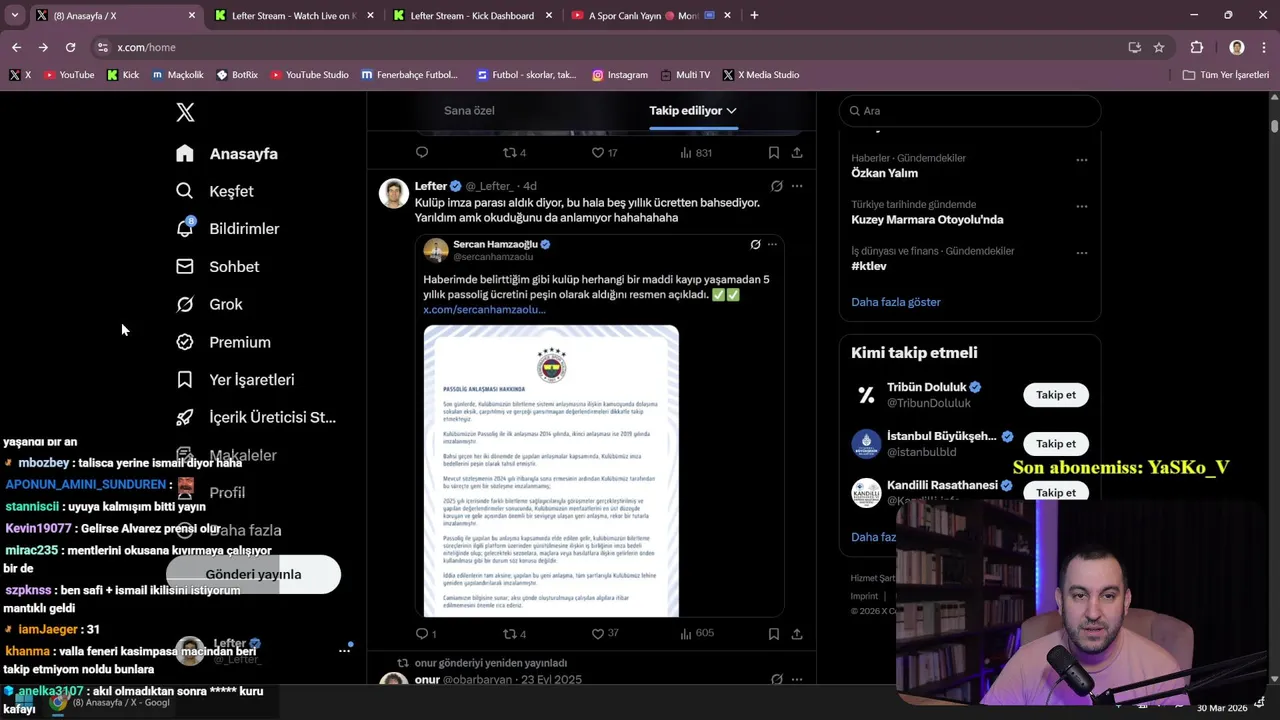The height and width of the screenshot is (720, 1280).
Task: Open the X logo home icon
Action: pyautogui.click(x=185, y=112)
